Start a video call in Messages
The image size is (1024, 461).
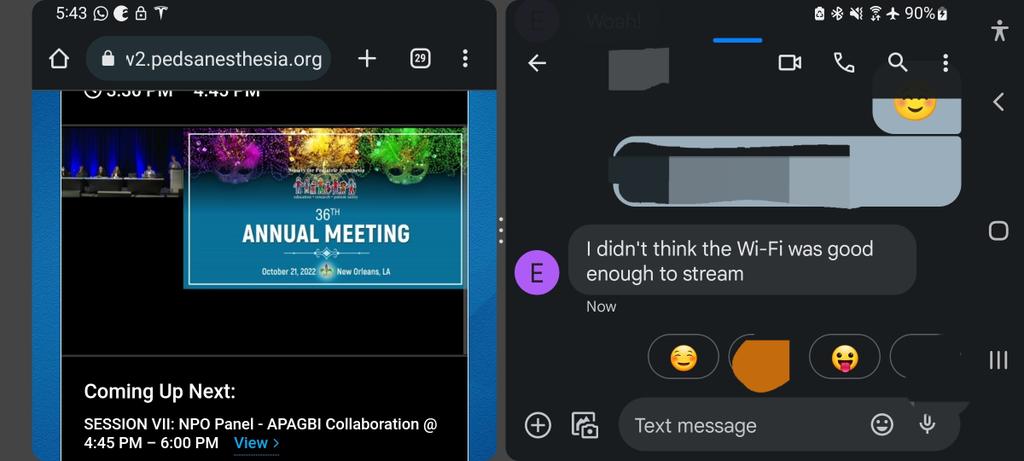(790, 63)
